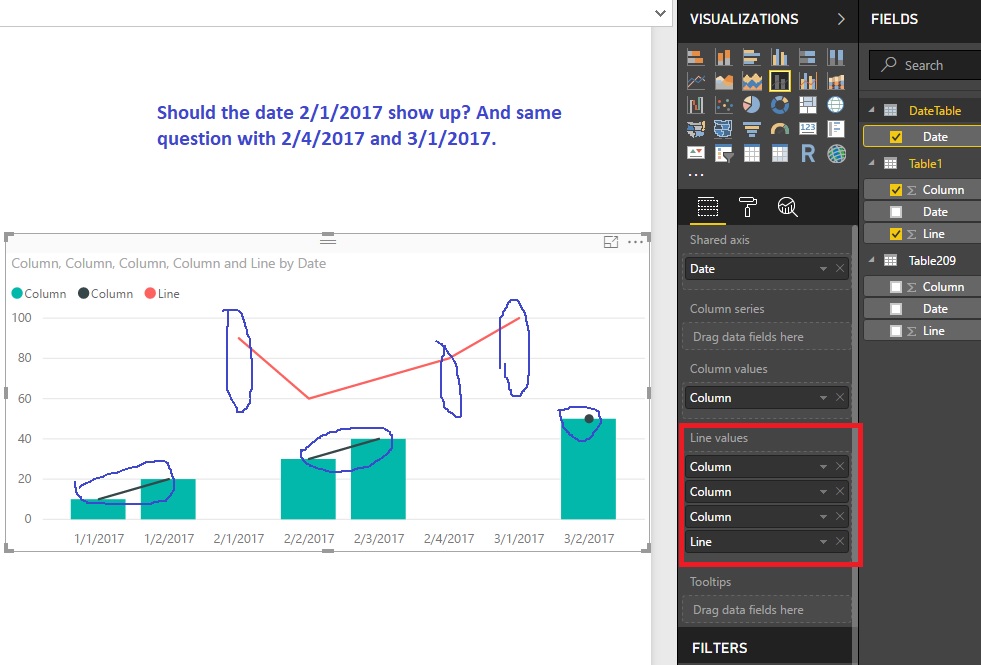Image resolution: width=981 pixels, height=665 pixels.
Task: Uncheck Line under Table1
Action: (896, 233)
